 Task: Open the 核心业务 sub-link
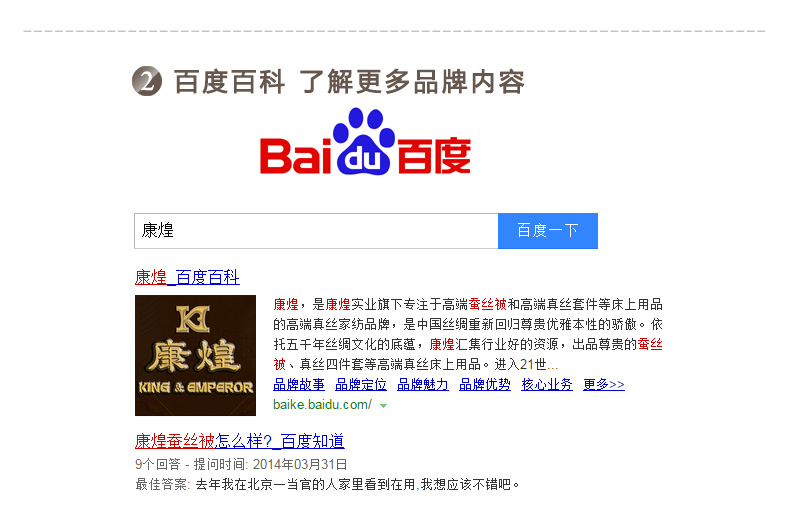coord(547,384)
